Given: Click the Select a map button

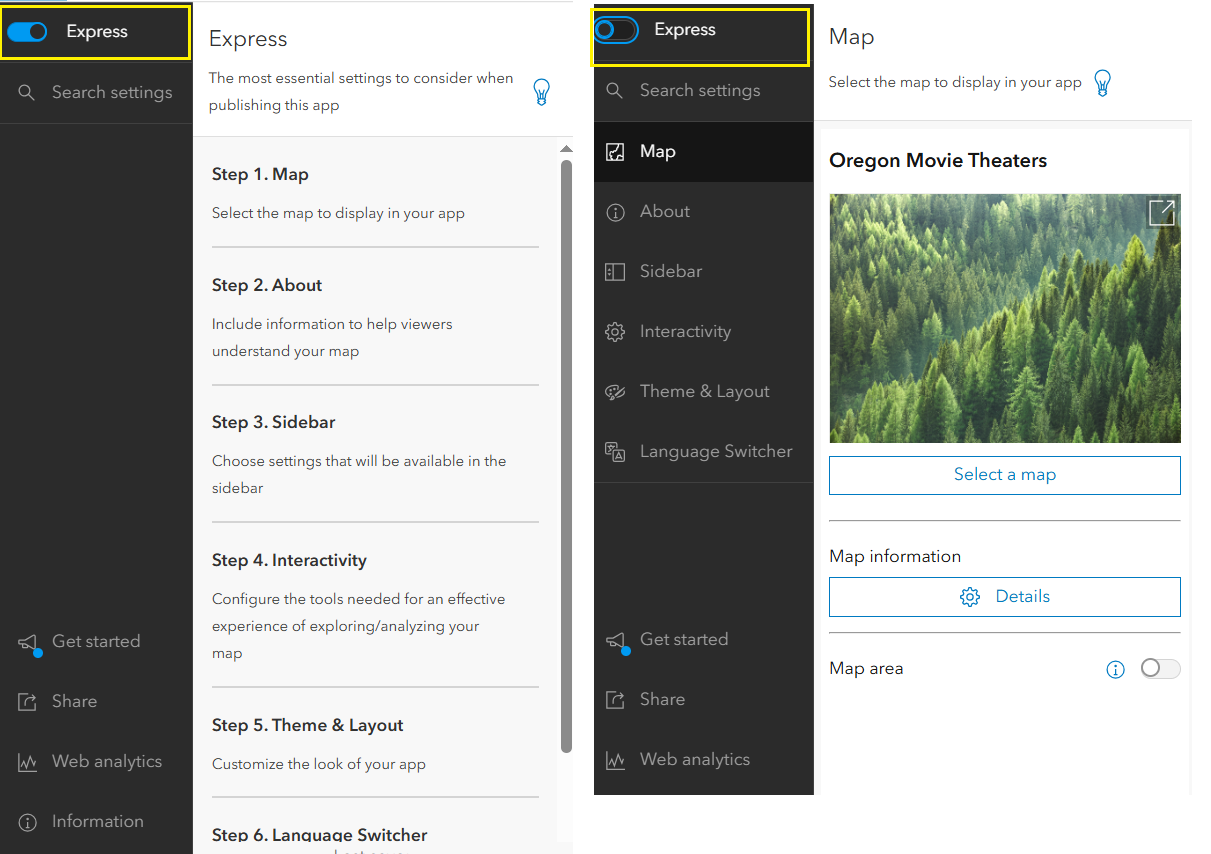Looking at the screenshot, I should 1004,475.
